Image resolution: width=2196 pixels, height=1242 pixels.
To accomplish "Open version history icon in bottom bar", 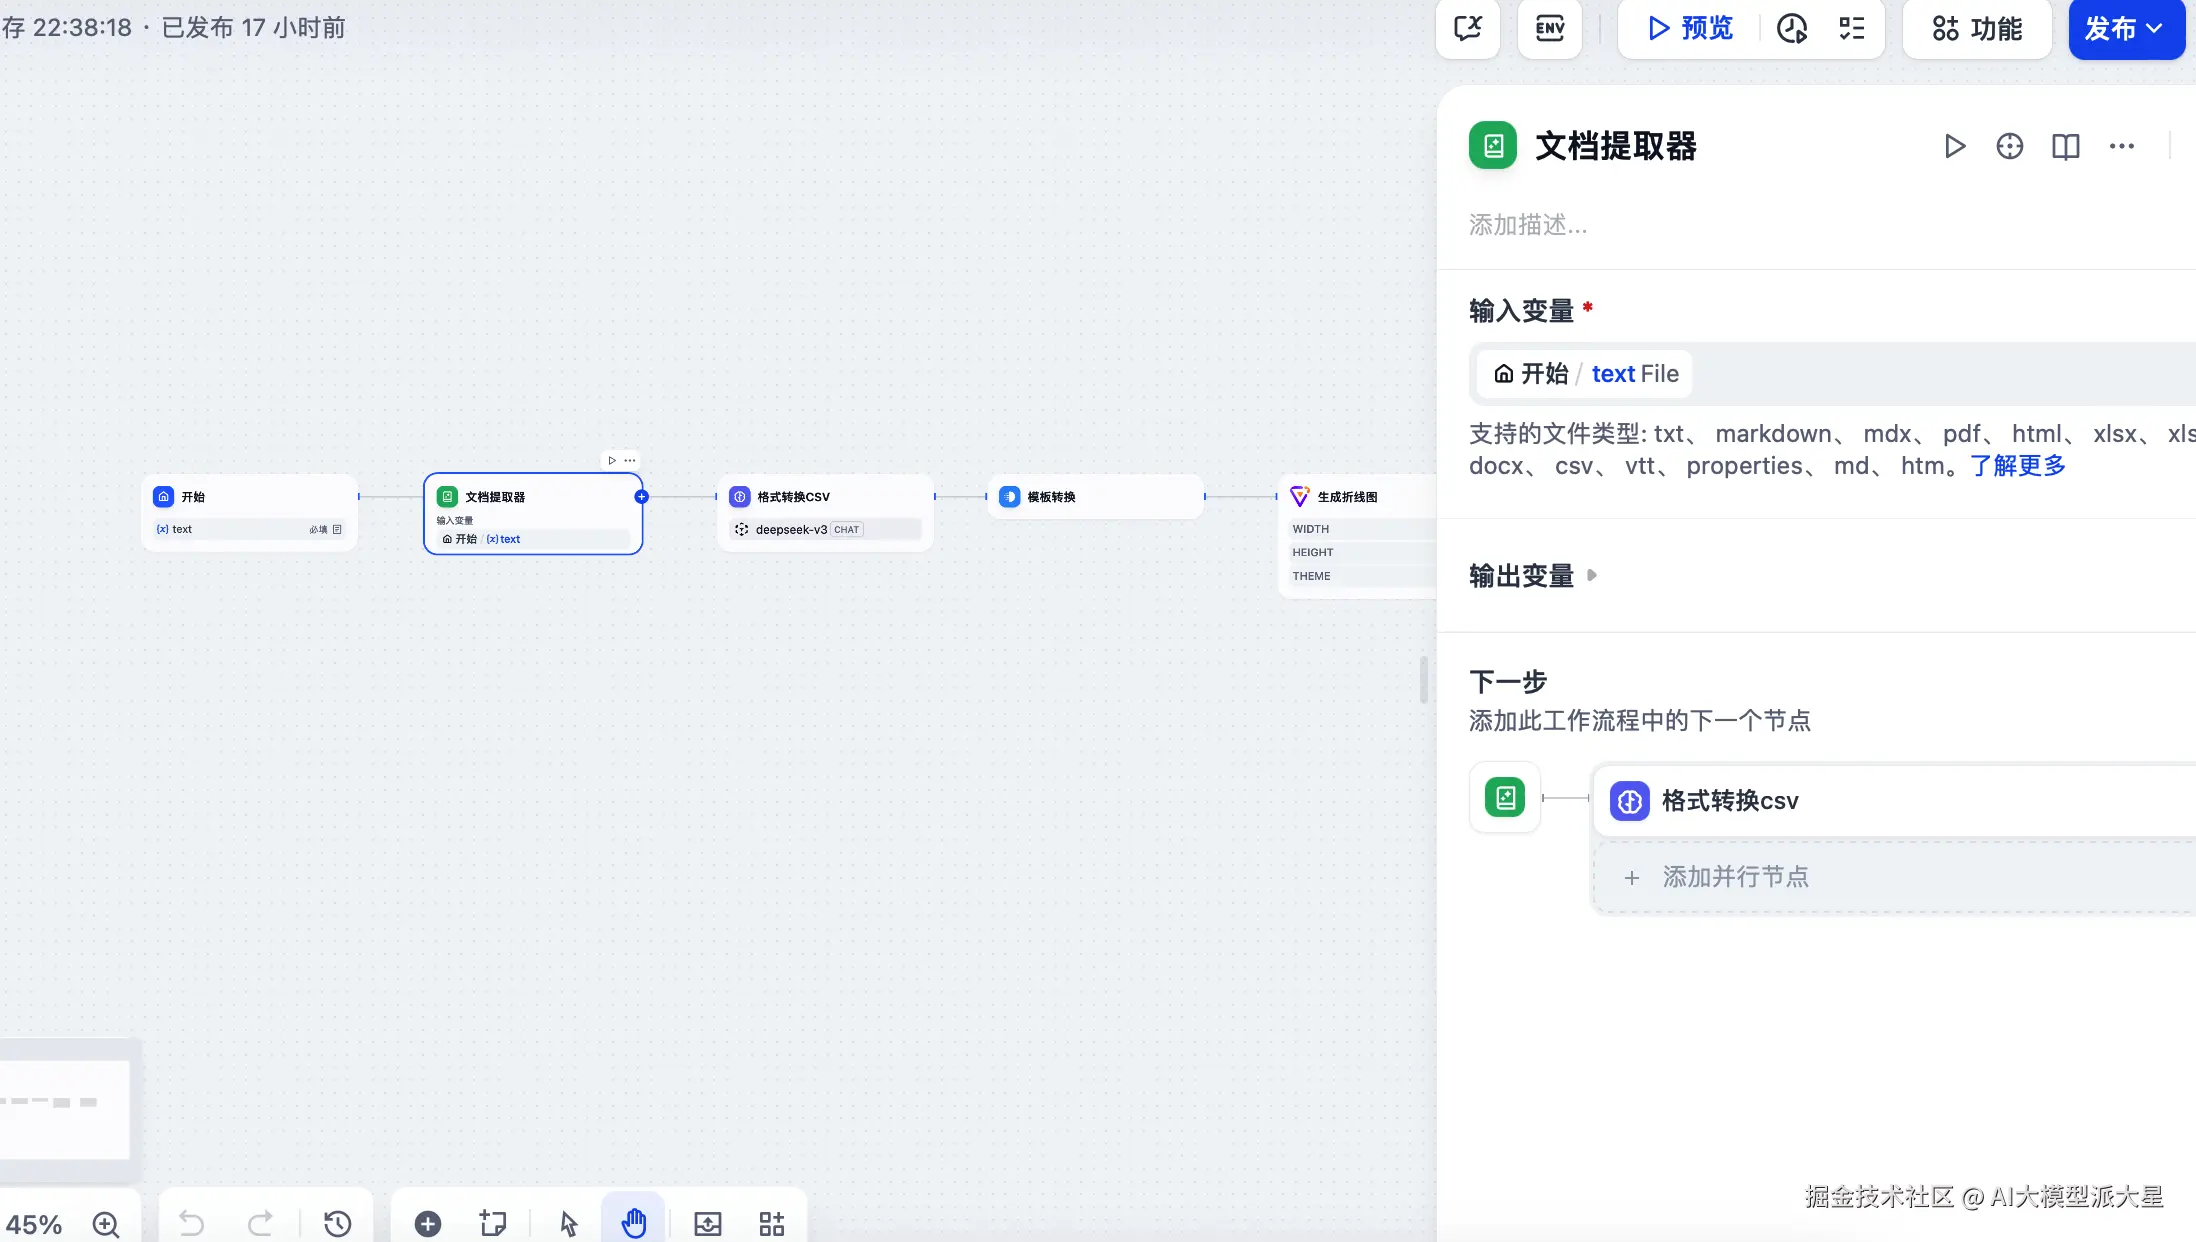I will pyautogui.click(x=337, y=1222).
